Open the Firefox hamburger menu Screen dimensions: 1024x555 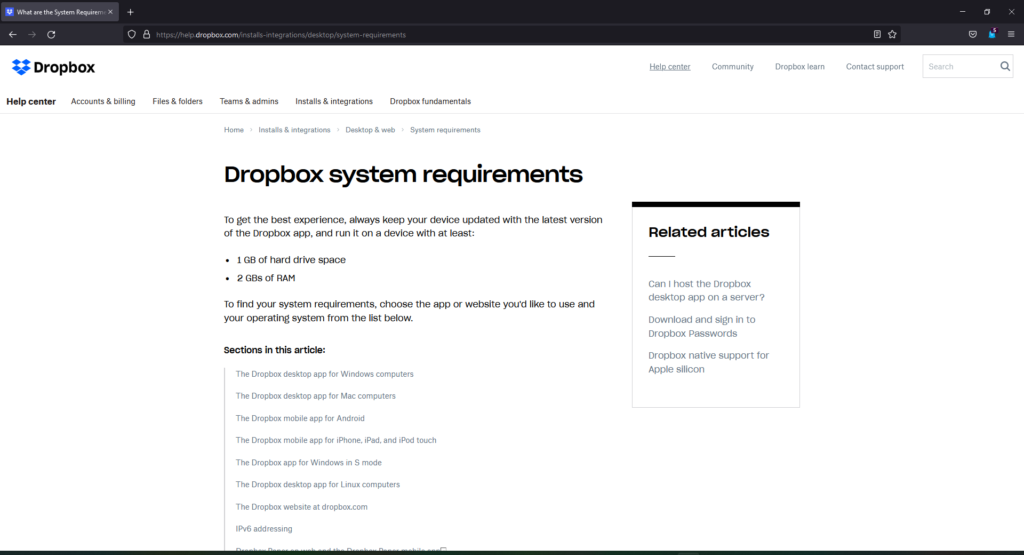[x=1011, y=35]
